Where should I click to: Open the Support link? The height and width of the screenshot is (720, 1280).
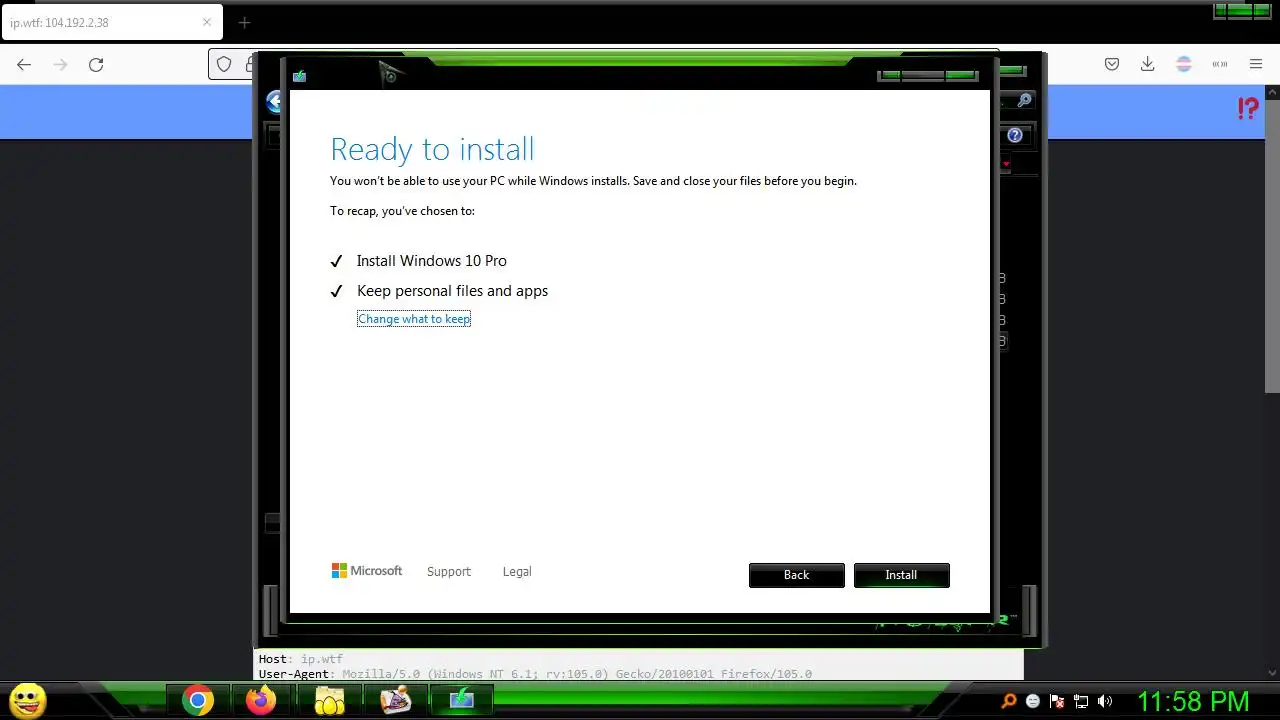(x=448, y=572)
